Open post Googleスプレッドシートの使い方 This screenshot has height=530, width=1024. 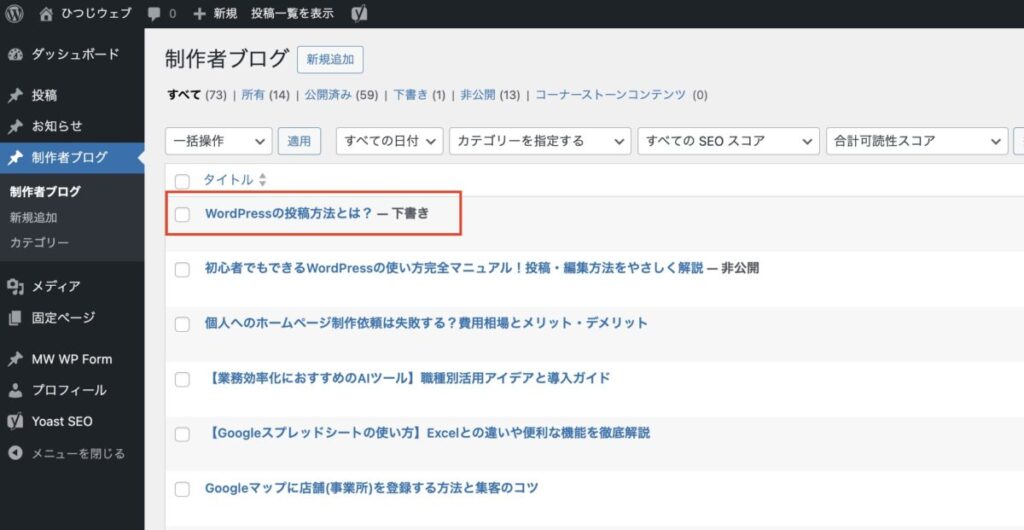pos(428,433)
